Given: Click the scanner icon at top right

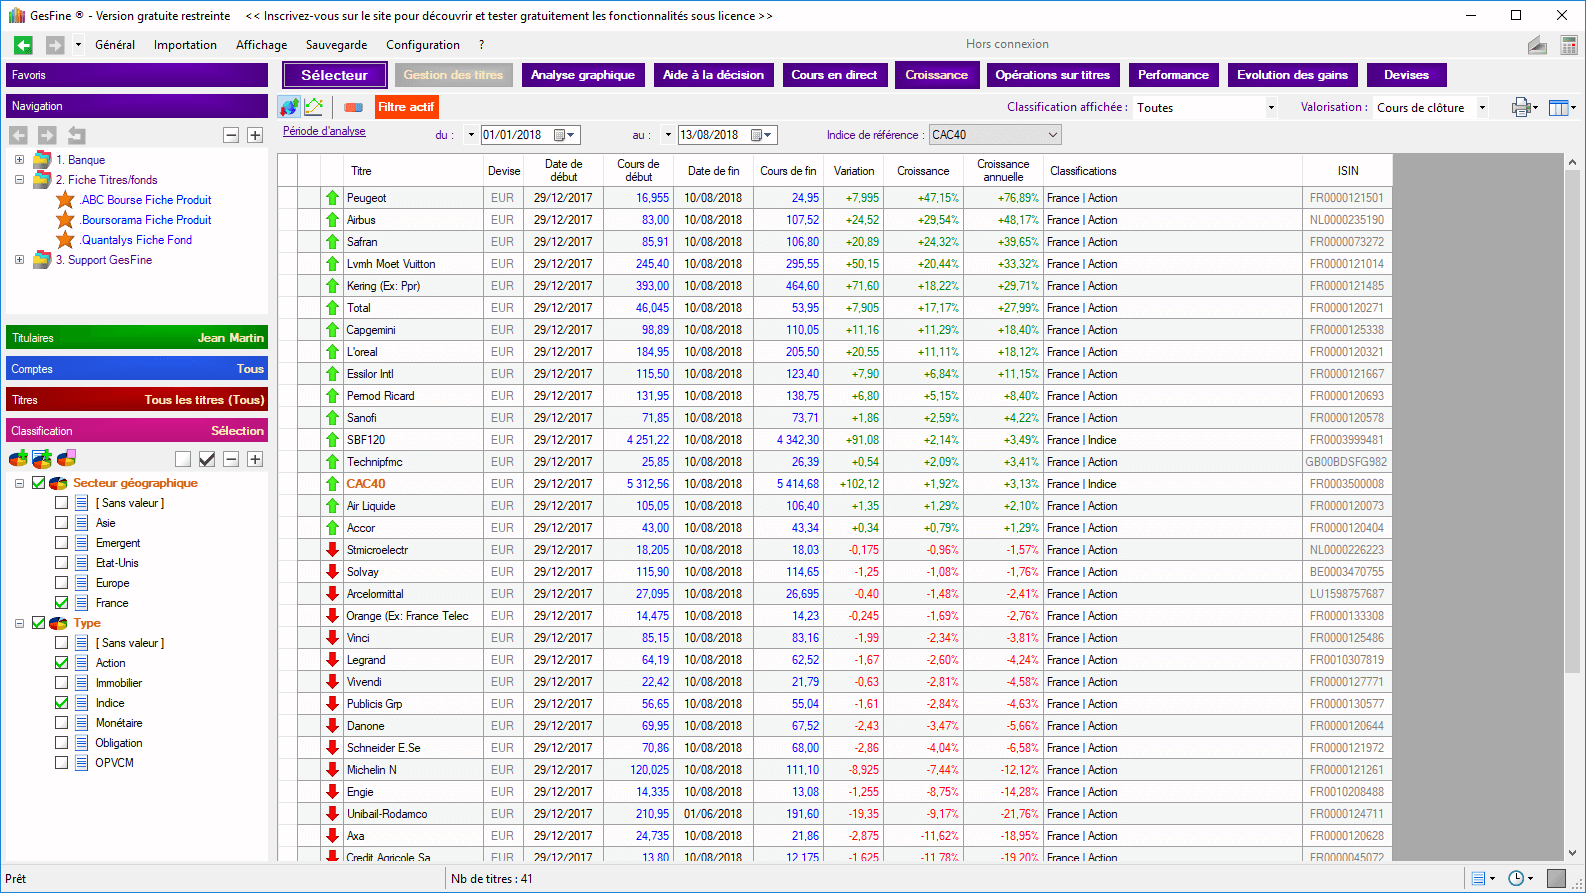Looking at the screenshot, I should click(1538, 45).
